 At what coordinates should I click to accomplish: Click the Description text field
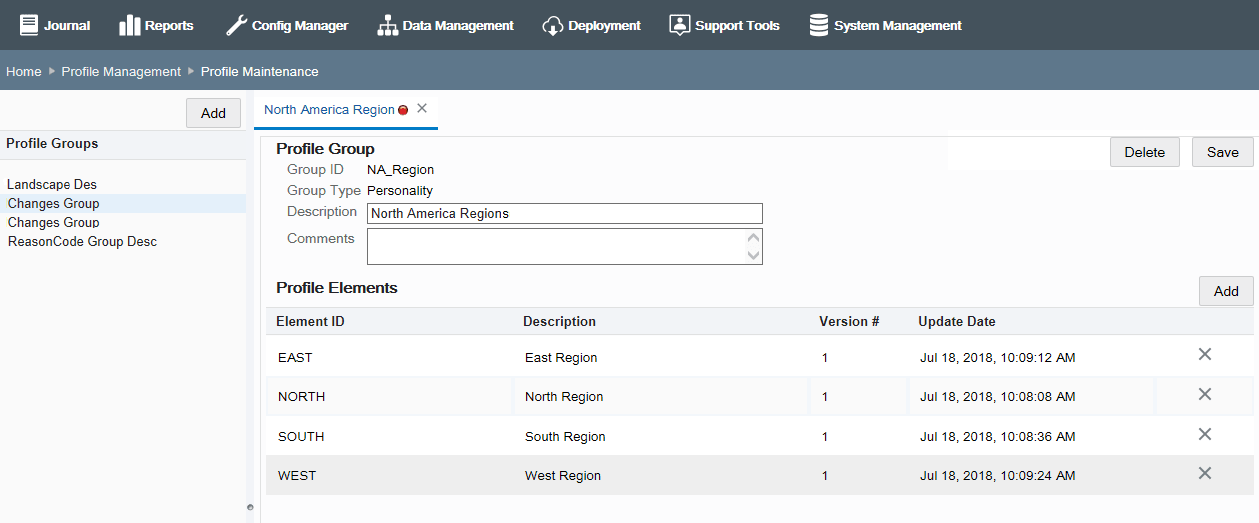click(x=564, y=213)
